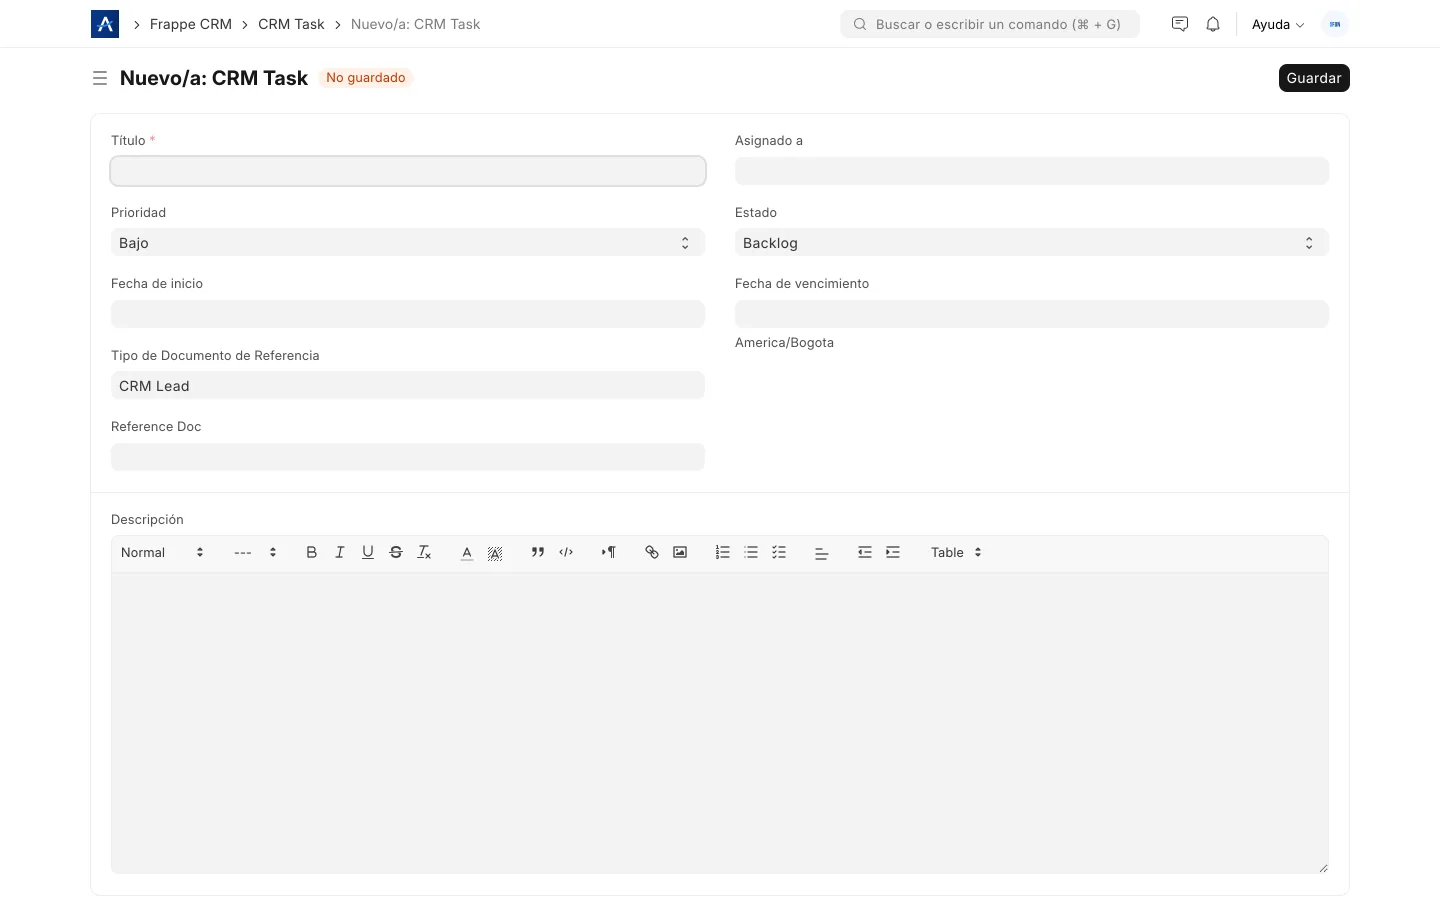
Task: Open the text background color picker
Action: [495, 552]
